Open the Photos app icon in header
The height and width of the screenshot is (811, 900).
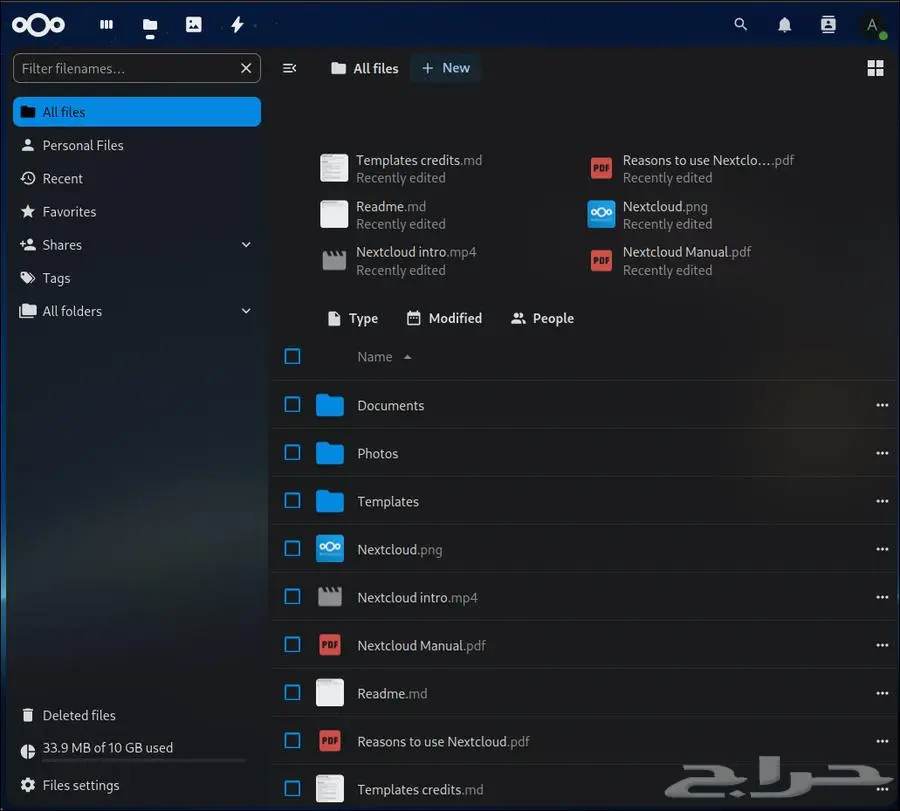193,25
